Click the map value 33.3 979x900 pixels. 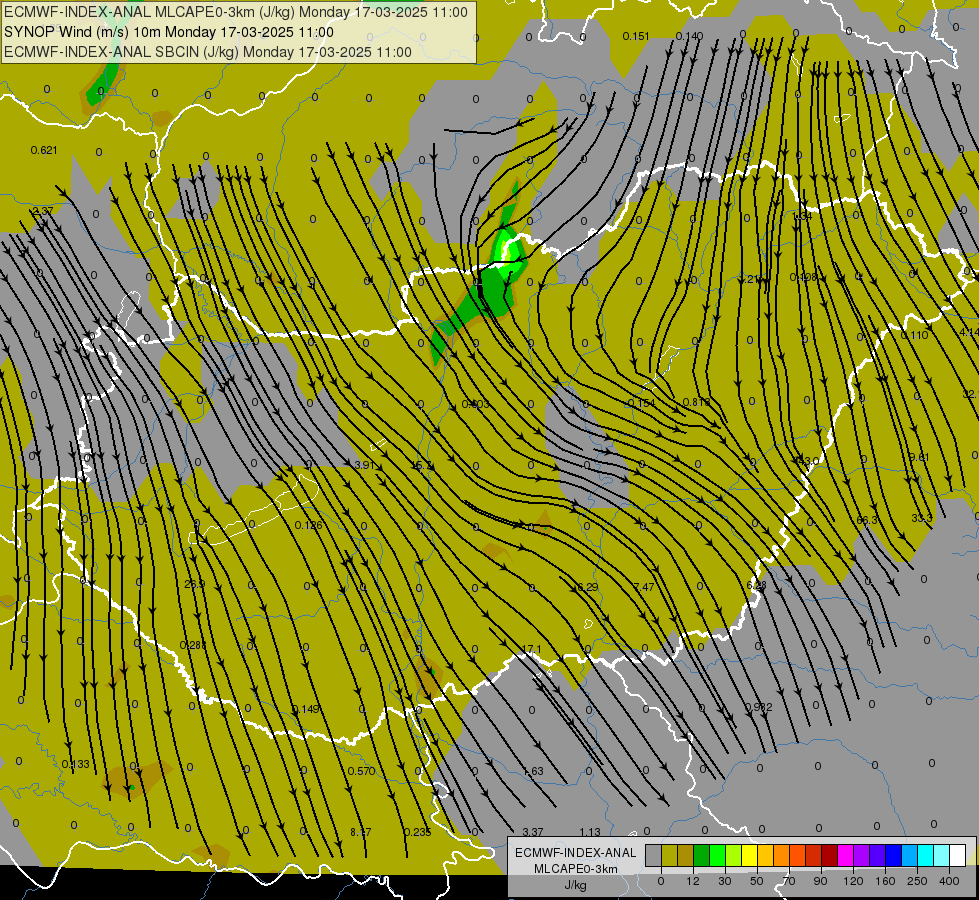(922, 518)
